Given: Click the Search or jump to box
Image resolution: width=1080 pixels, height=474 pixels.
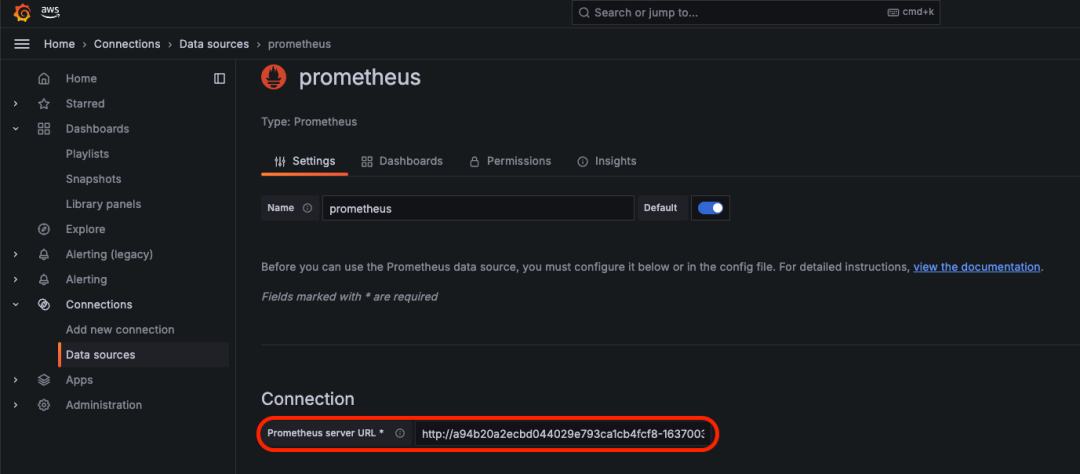Looking at the screenshot, I should (x=756, y=13).
